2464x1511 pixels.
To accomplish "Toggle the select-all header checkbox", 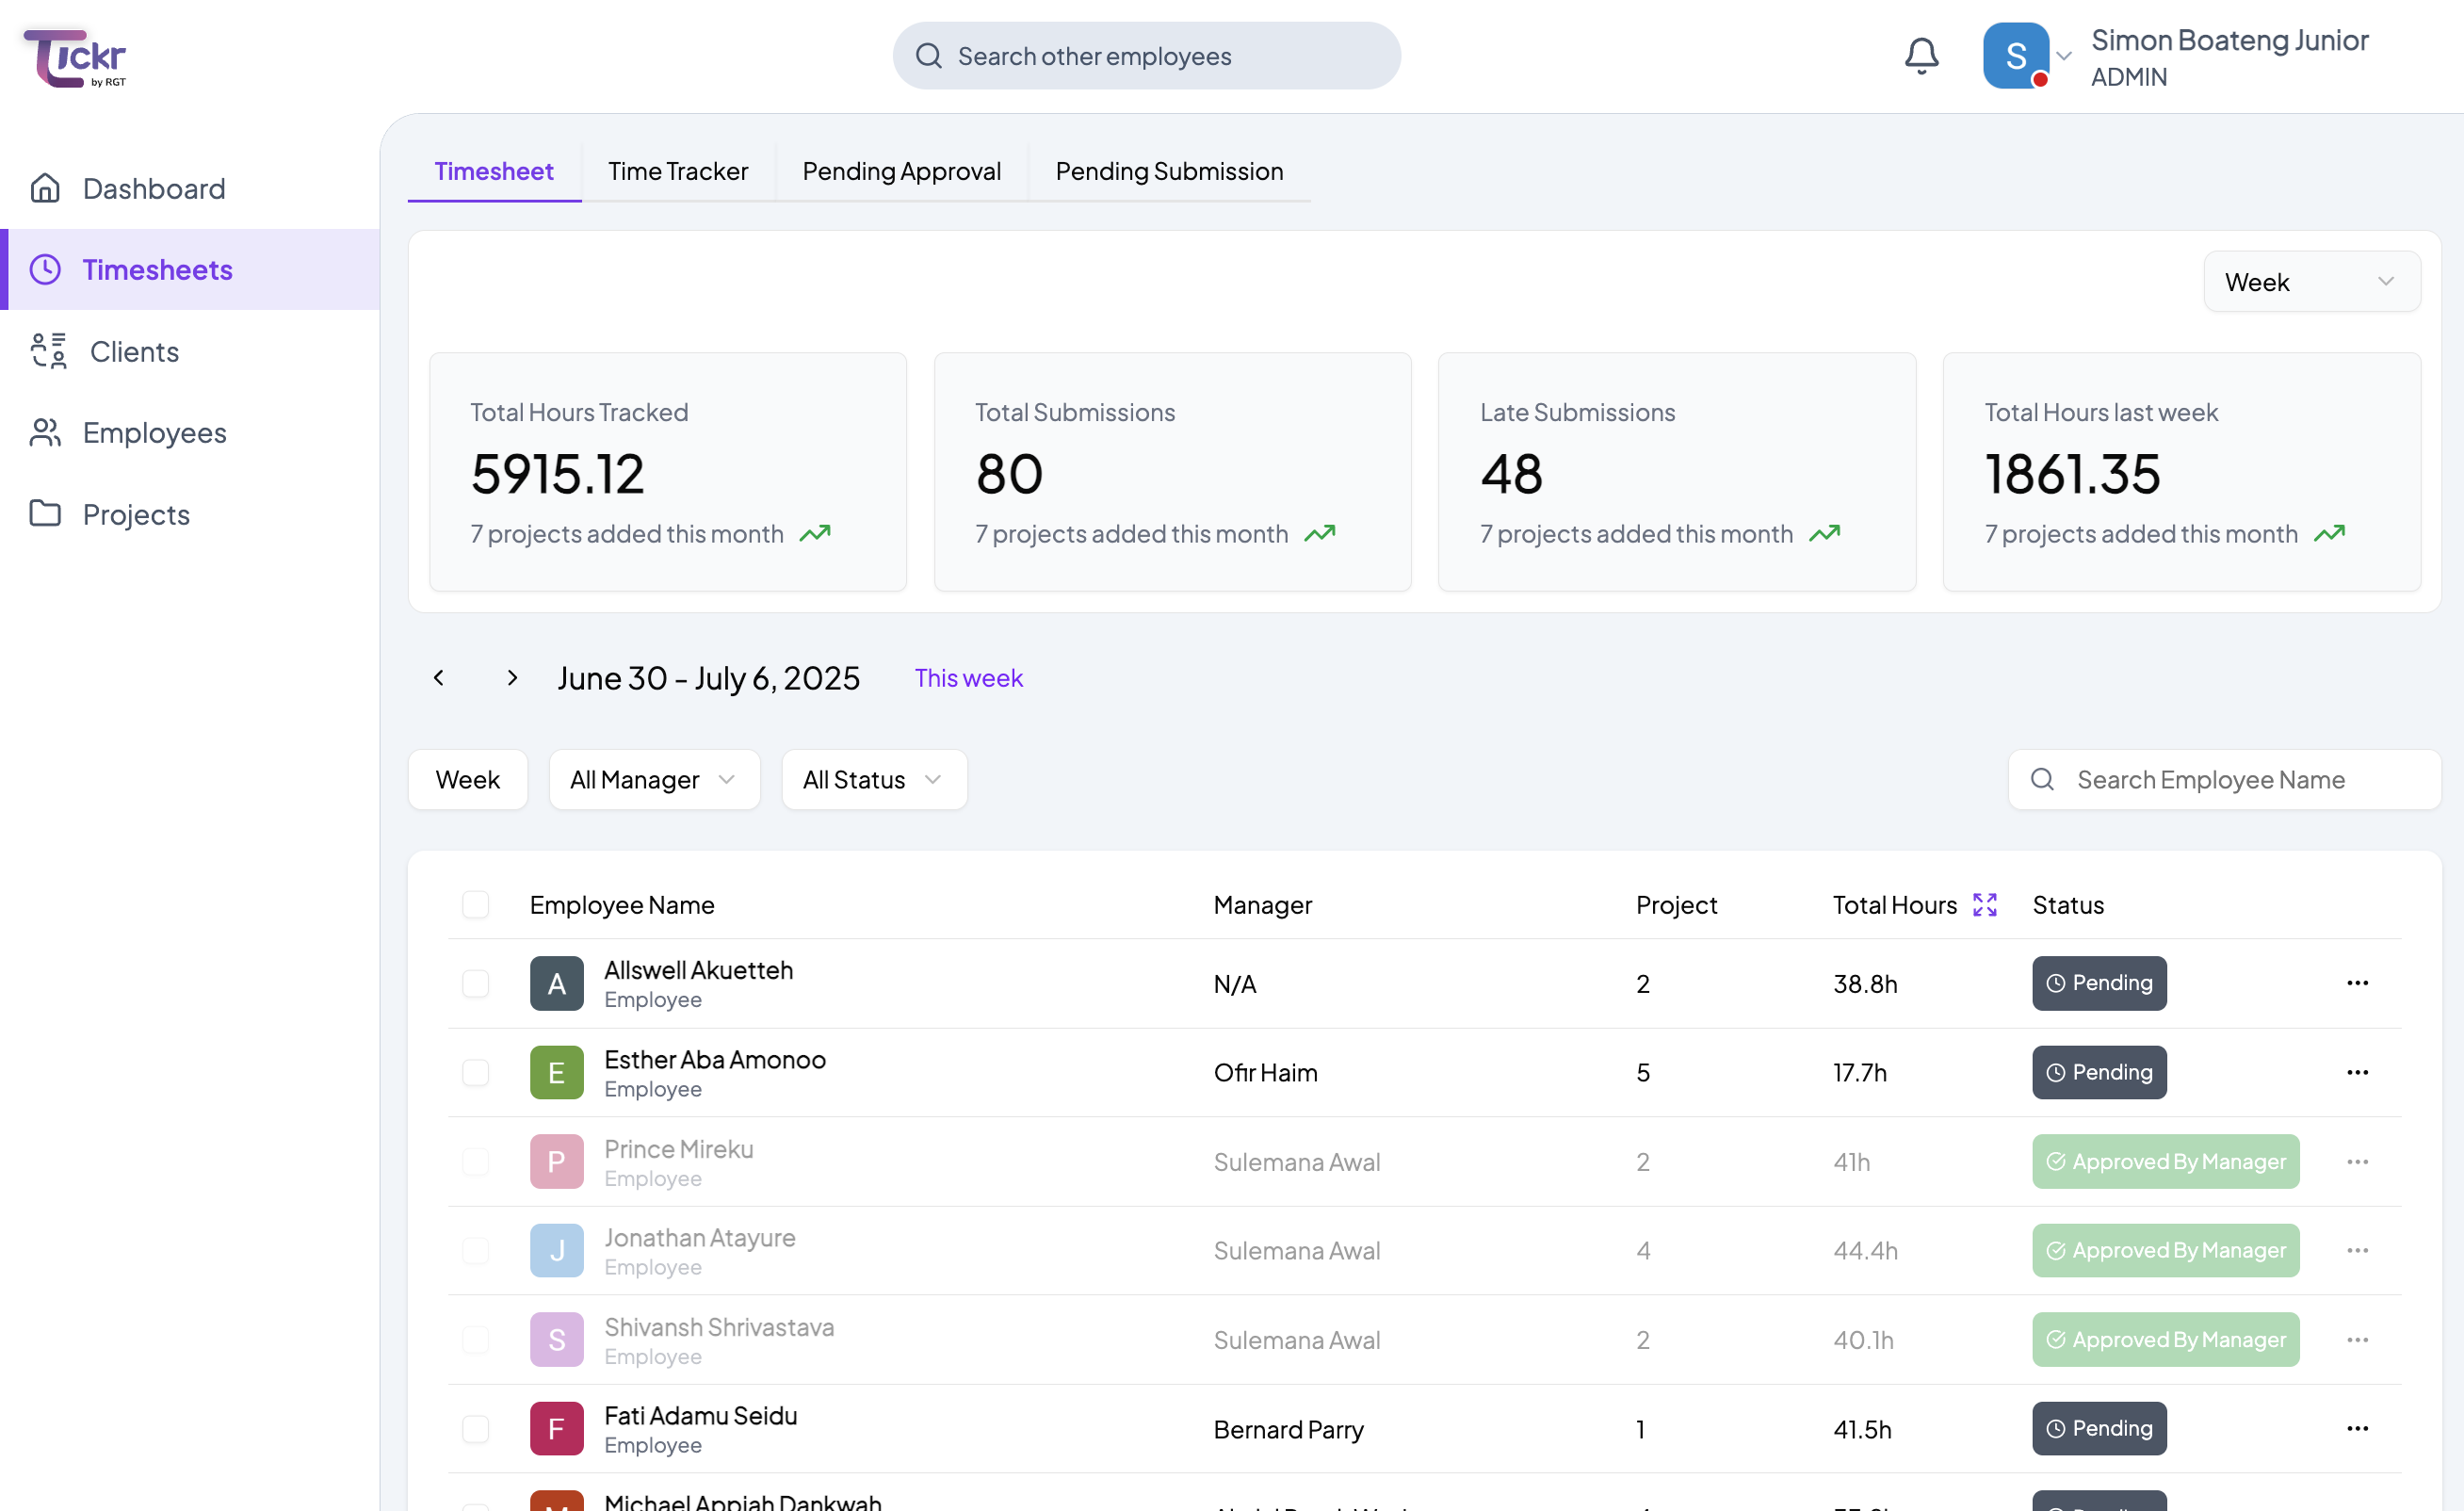I will (475, 904).
